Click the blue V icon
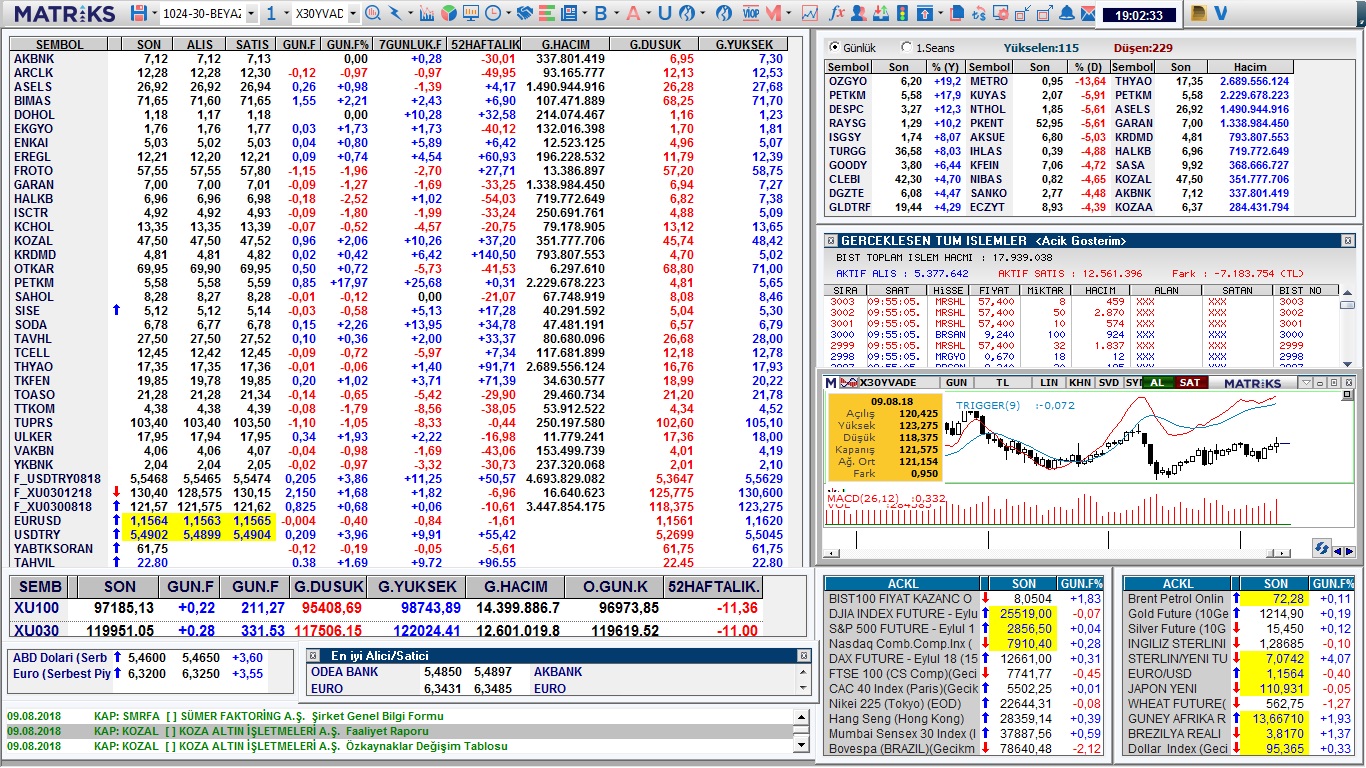 [x=1220, y=13]
